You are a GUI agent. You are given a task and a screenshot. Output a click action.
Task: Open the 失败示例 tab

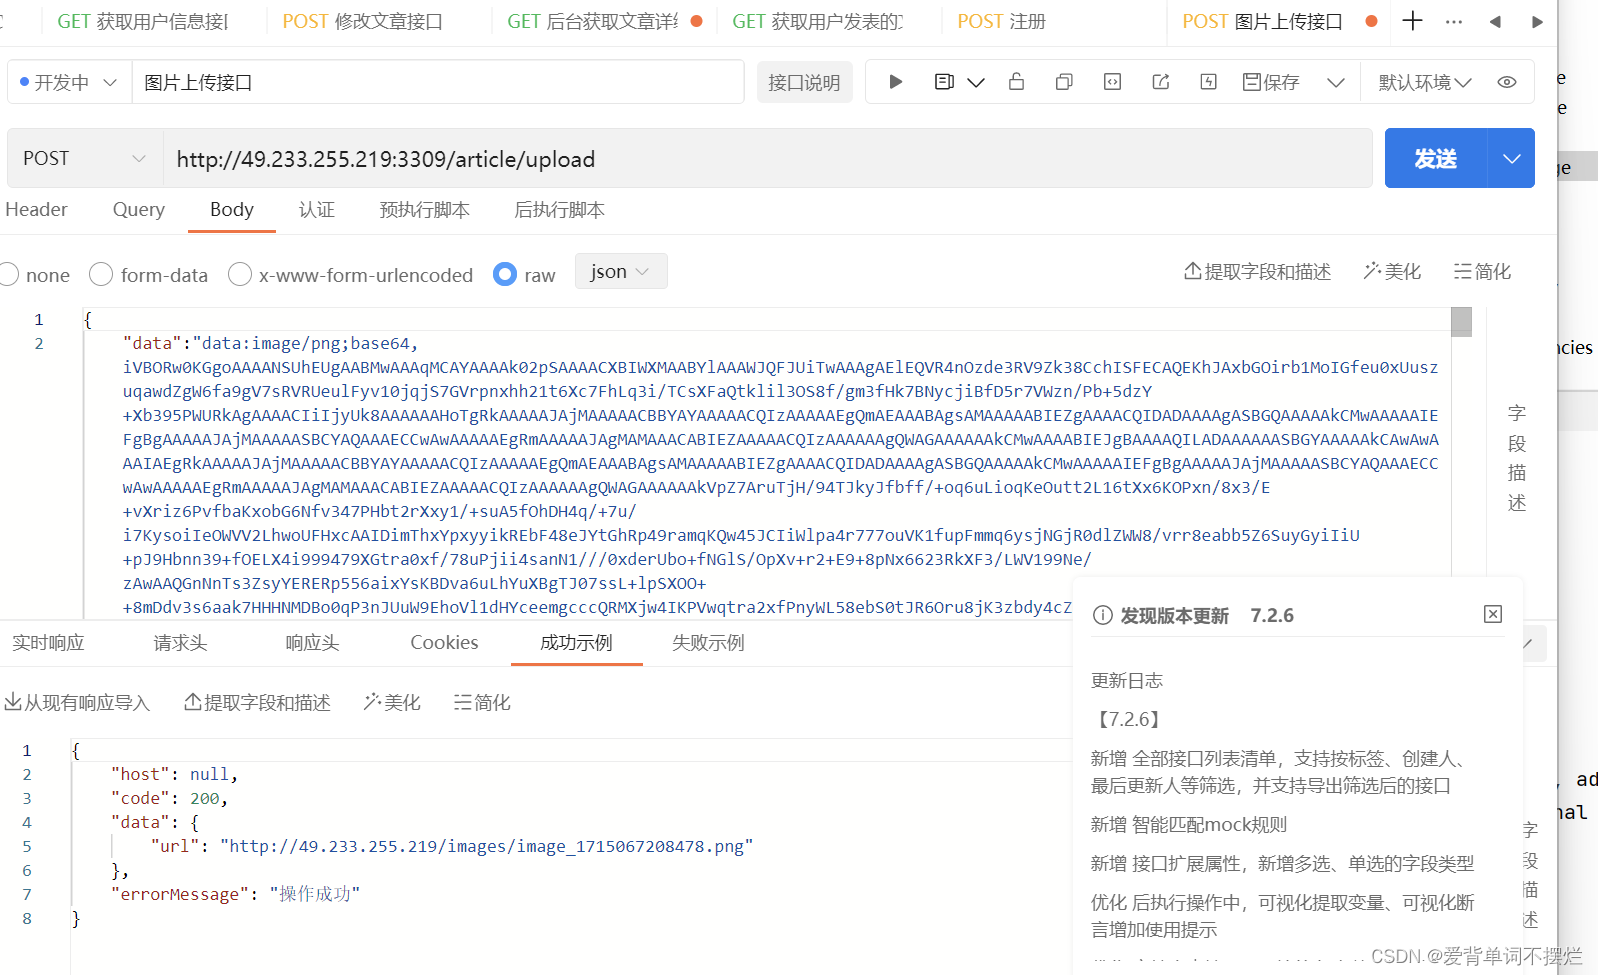pos(708,642)
